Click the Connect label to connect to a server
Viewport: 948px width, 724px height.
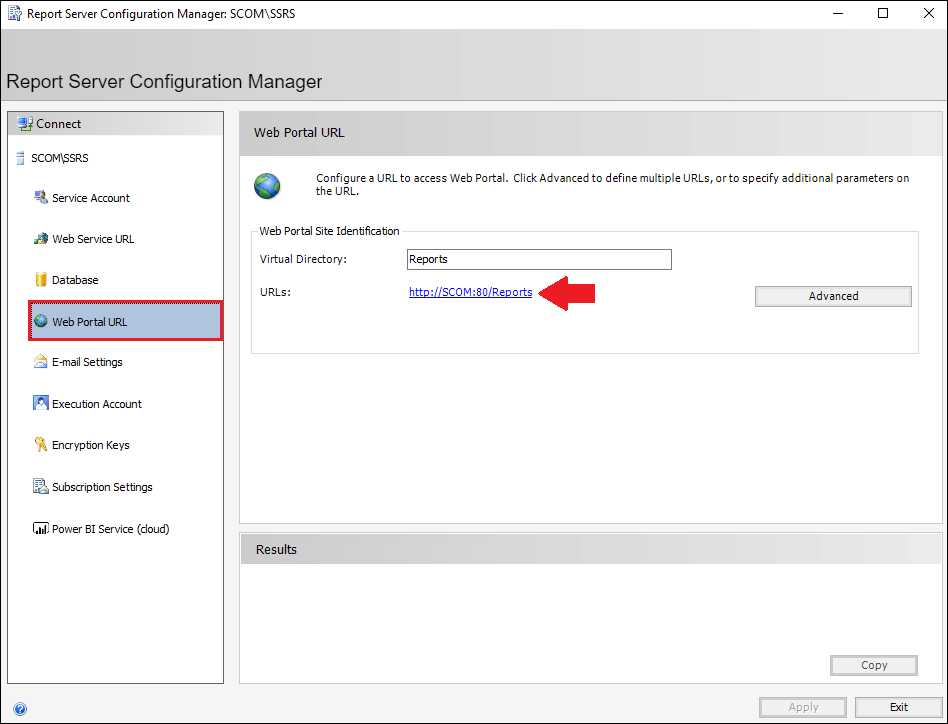[59, 124]
